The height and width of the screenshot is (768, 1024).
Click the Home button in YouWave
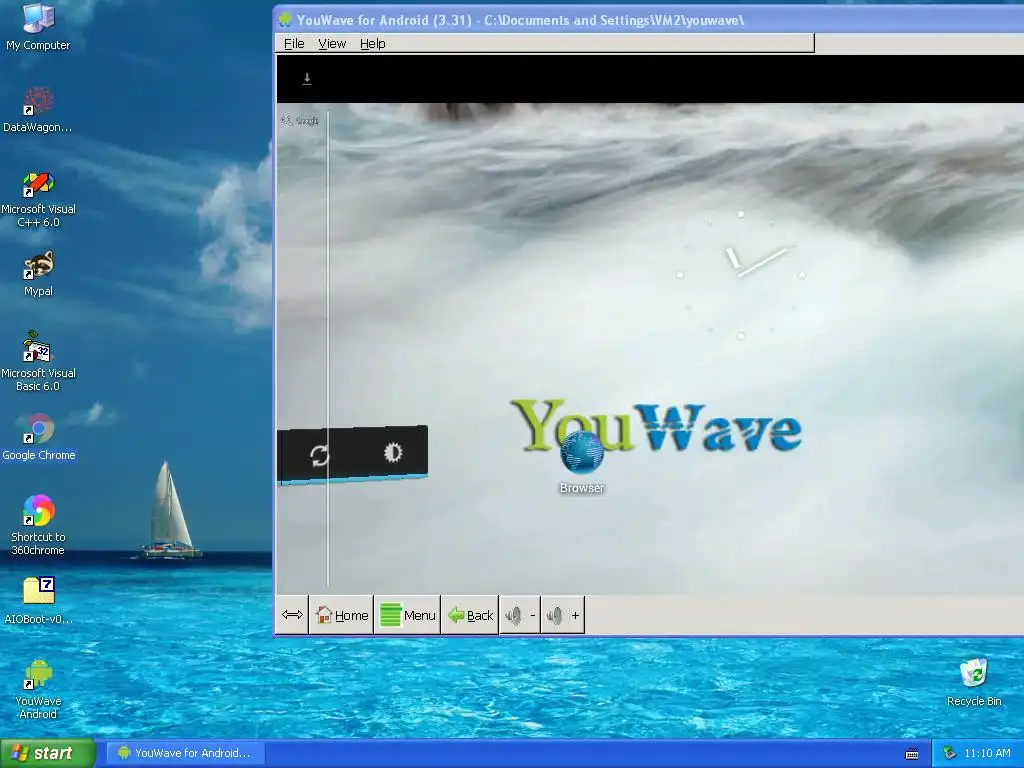pos(342,615)
